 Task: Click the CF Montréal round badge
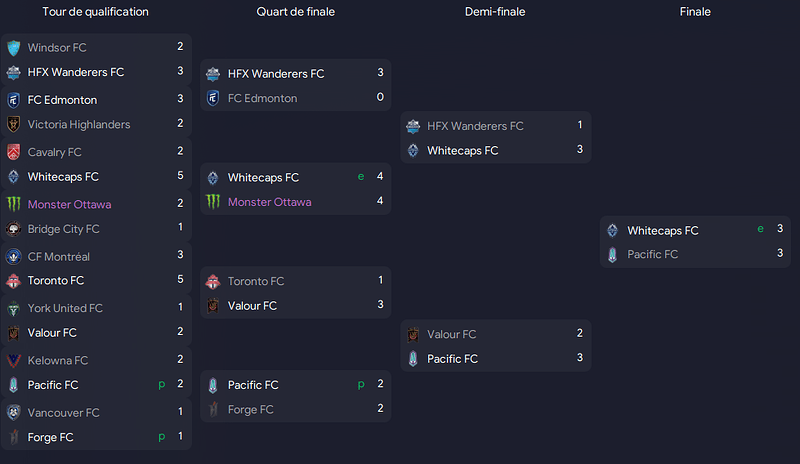pos(14,256)
